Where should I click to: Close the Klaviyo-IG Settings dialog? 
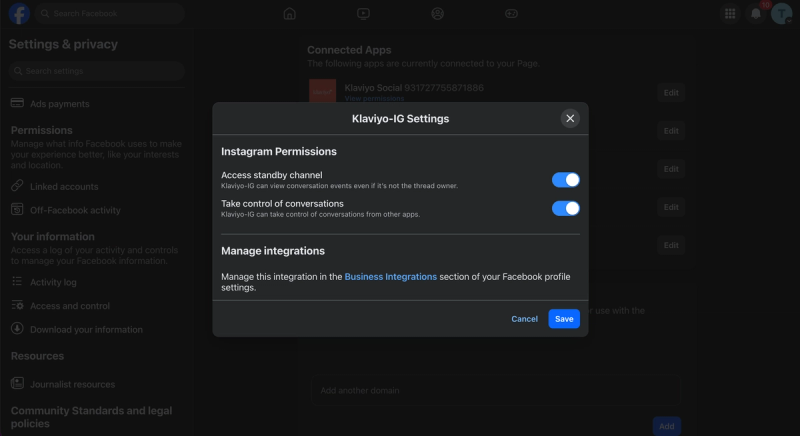tap(570, 118)
